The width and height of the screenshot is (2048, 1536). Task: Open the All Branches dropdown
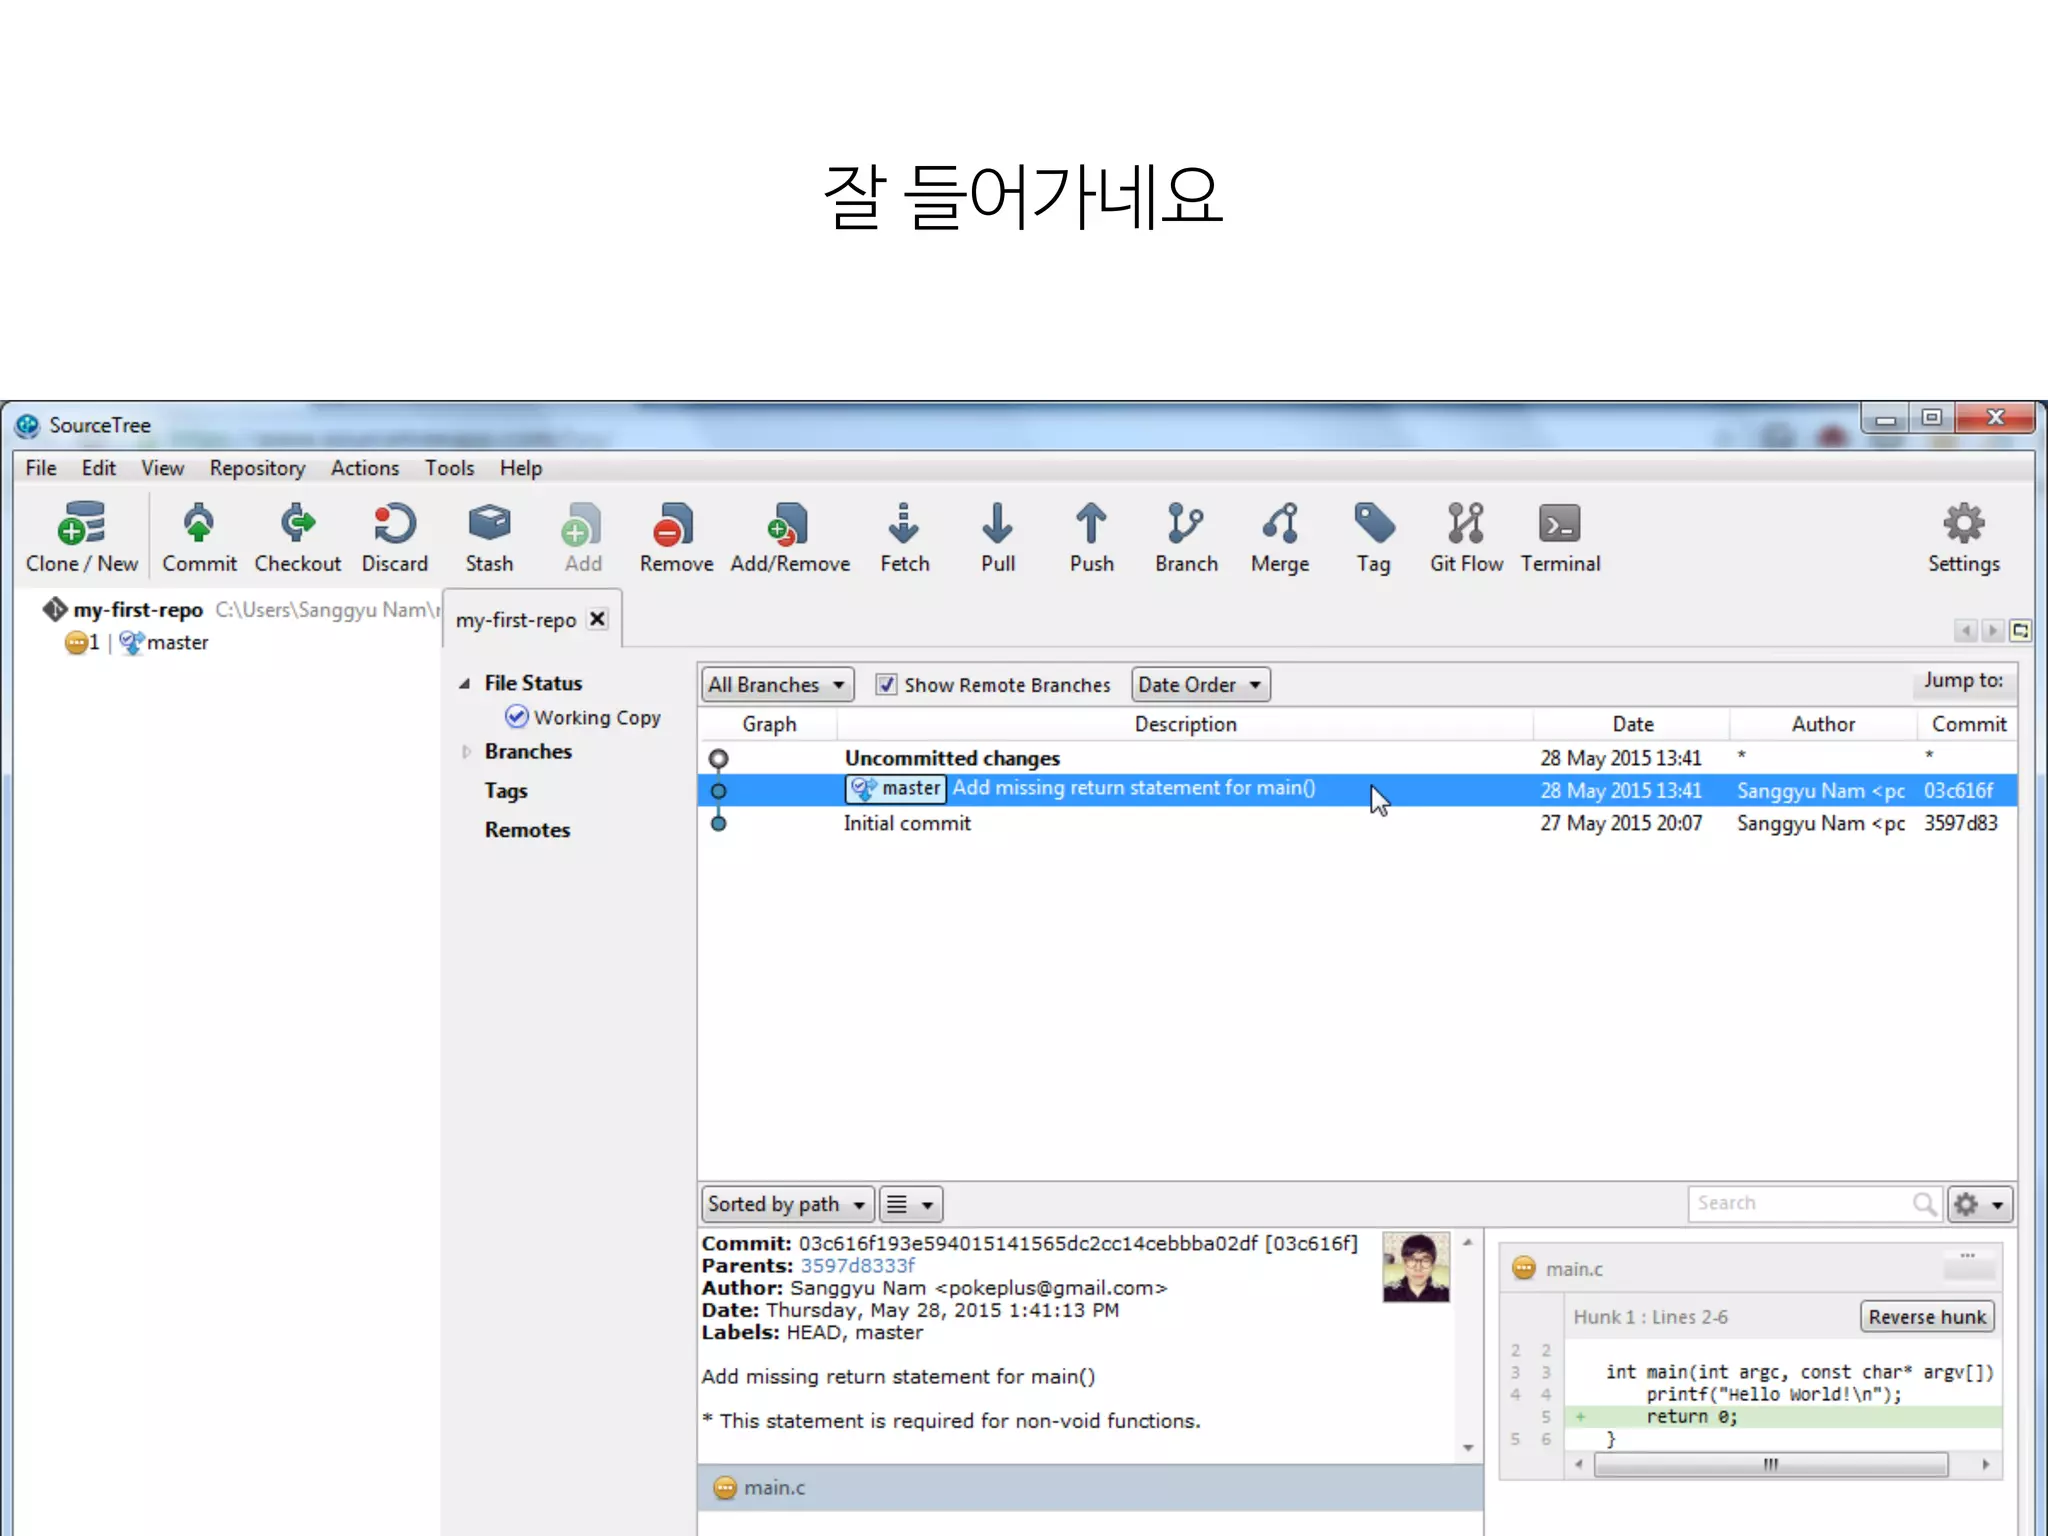777,685
